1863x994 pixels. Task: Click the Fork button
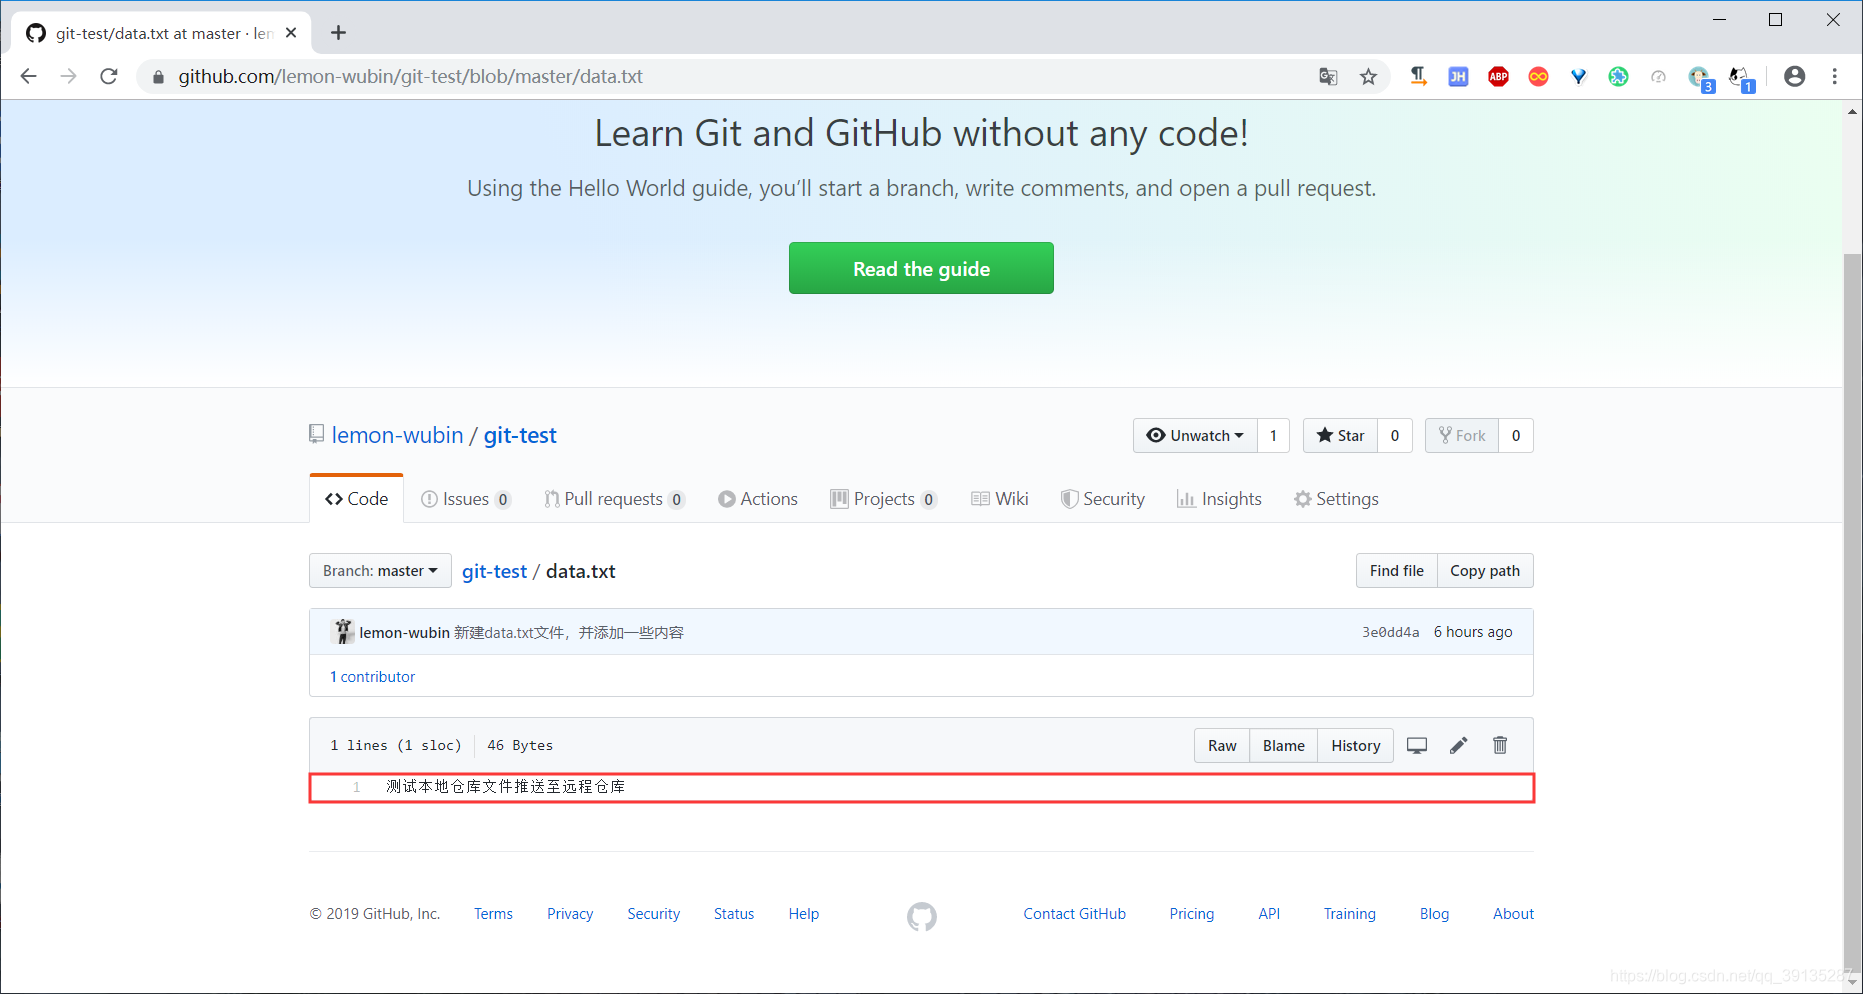point(1462,435)
